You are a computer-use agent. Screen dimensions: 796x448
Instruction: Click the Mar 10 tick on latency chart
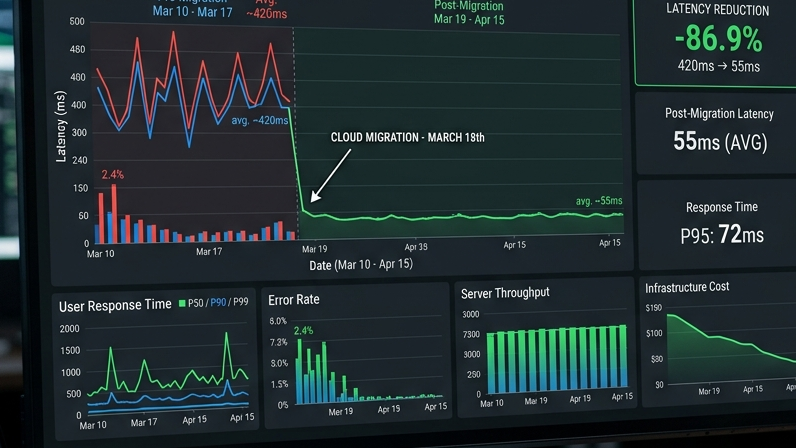tap(101, 253)
